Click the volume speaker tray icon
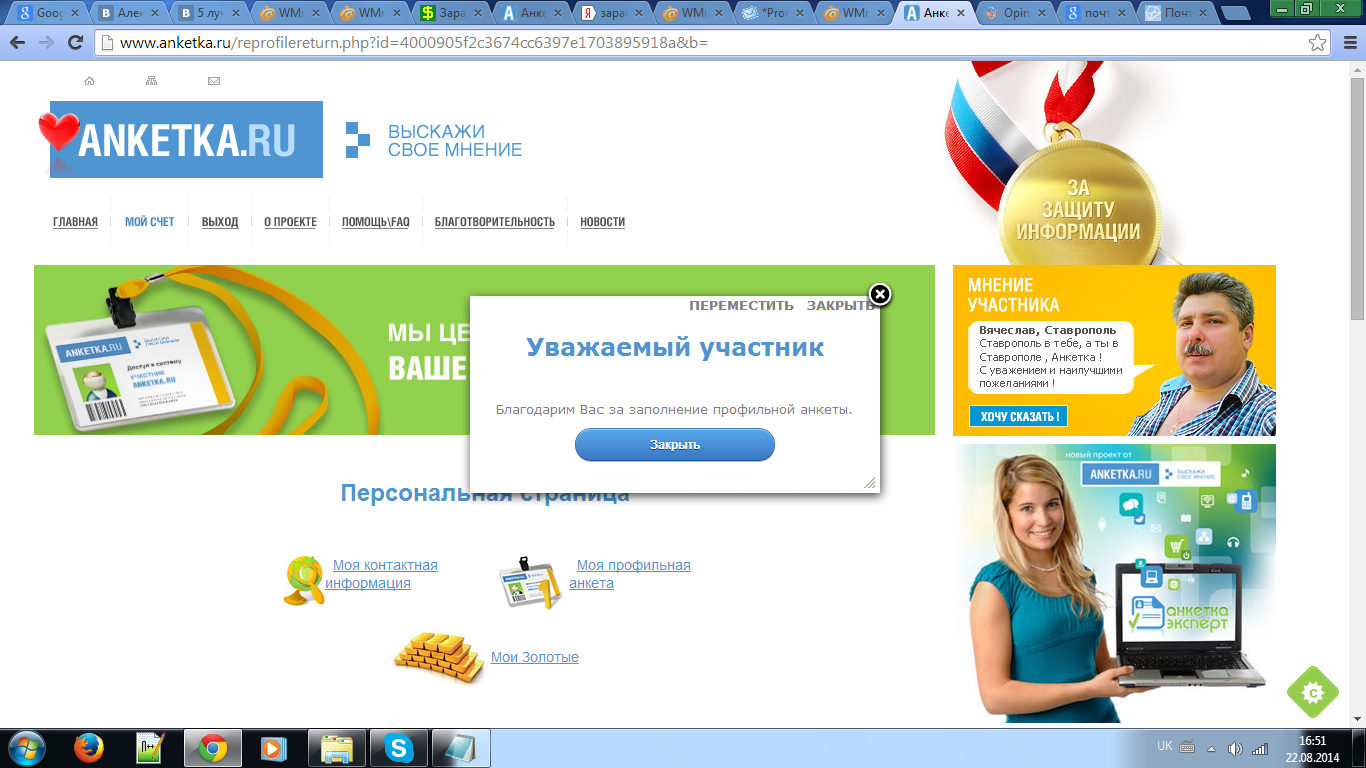 [1236, 748]
